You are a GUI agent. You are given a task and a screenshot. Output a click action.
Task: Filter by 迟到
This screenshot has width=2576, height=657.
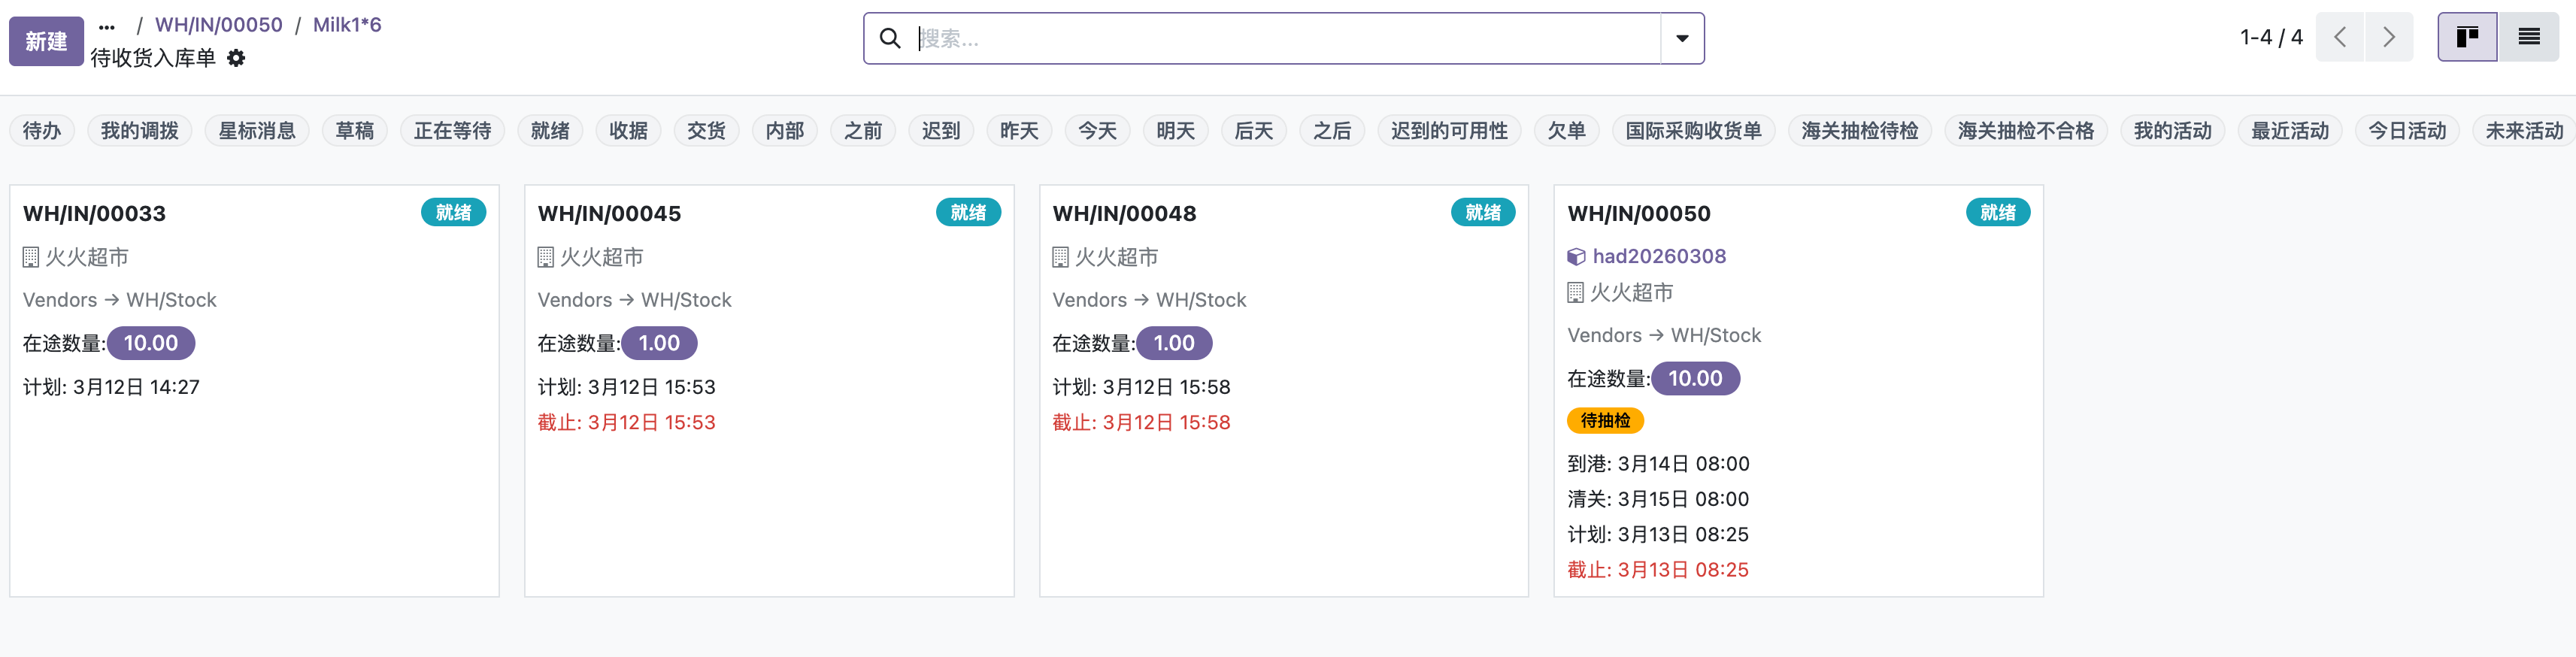[941, 131]
